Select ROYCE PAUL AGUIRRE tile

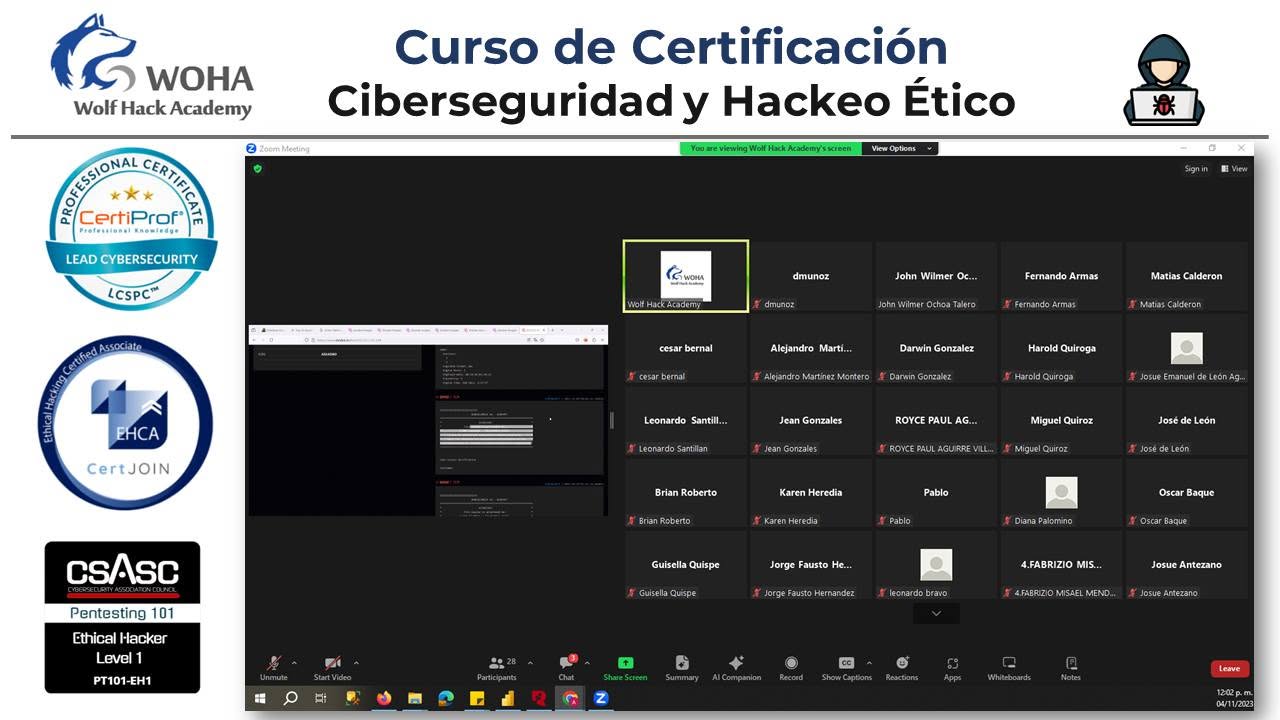[x=936, y=420]
